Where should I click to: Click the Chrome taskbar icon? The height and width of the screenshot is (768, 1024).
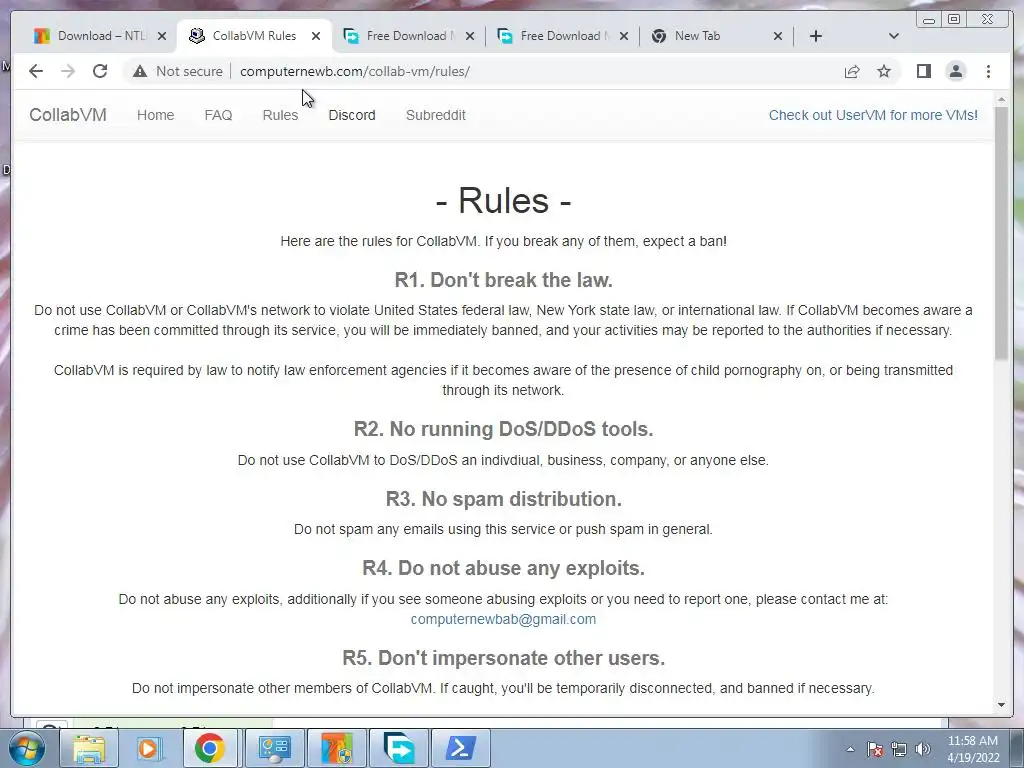point(210,748)
